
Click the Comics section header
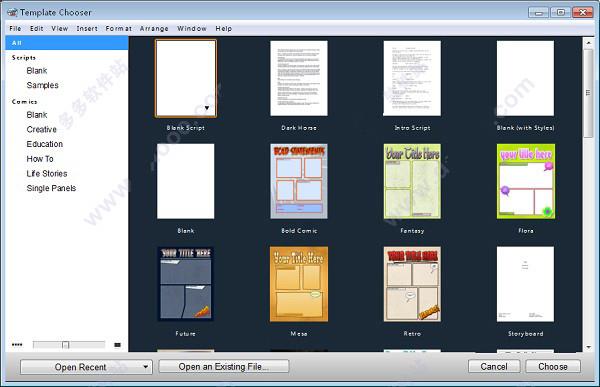pos(24,101)
